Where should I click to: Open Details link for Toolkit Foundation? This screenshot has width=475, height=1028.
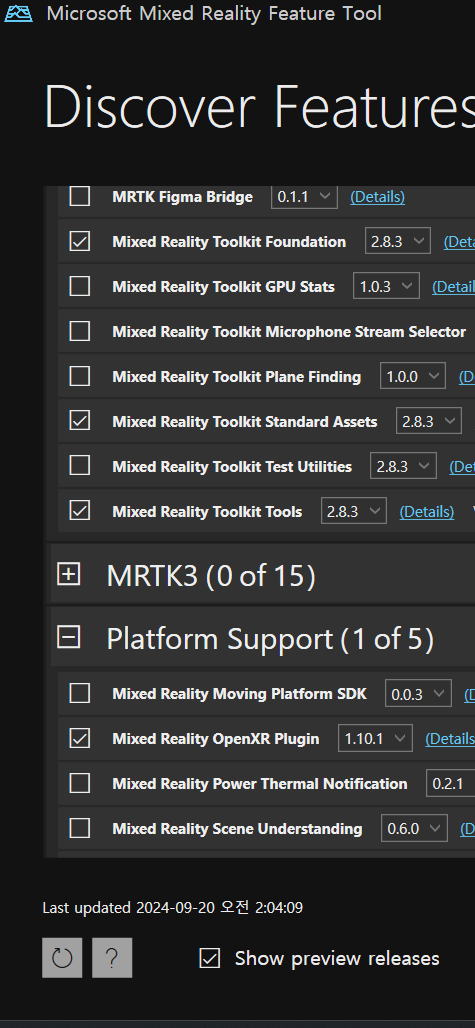point(459,242)
